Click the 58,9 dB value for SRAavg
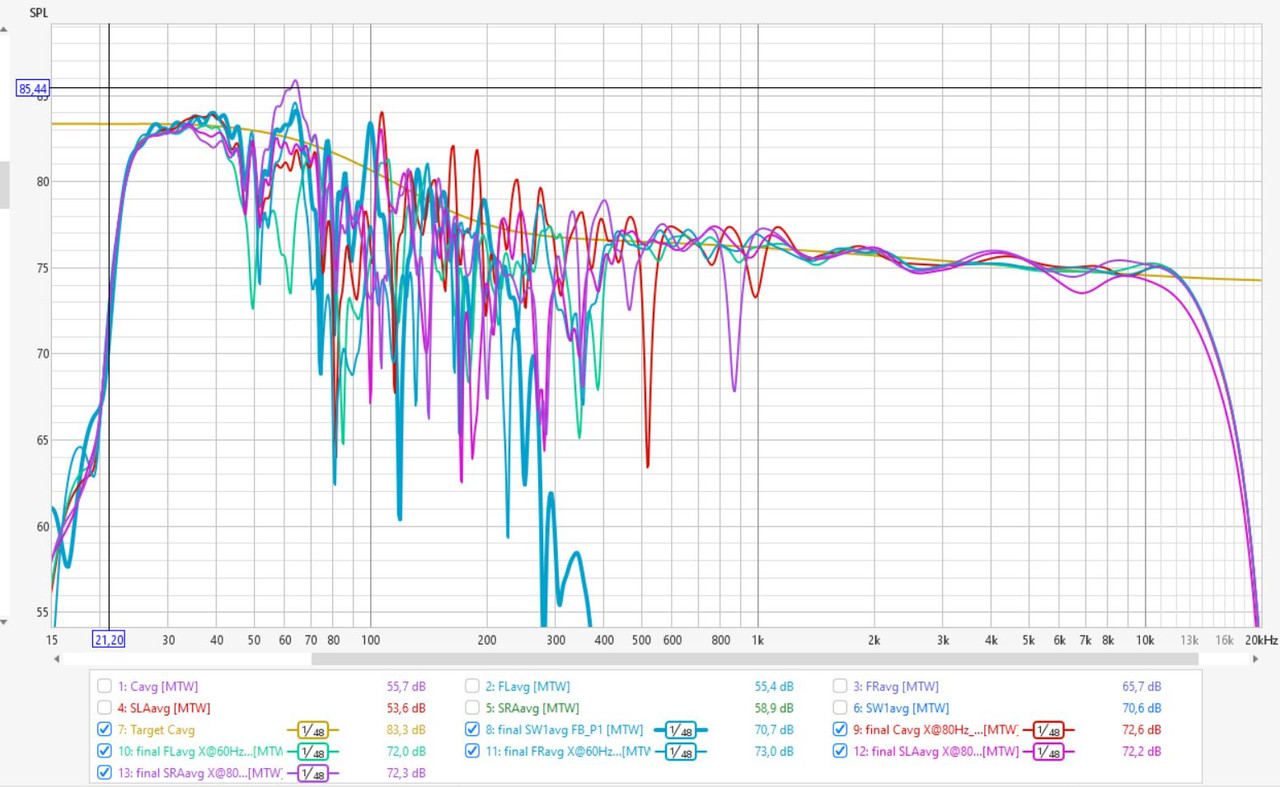This screenshot has width=1280, height=787. click(x=774, y=708)
